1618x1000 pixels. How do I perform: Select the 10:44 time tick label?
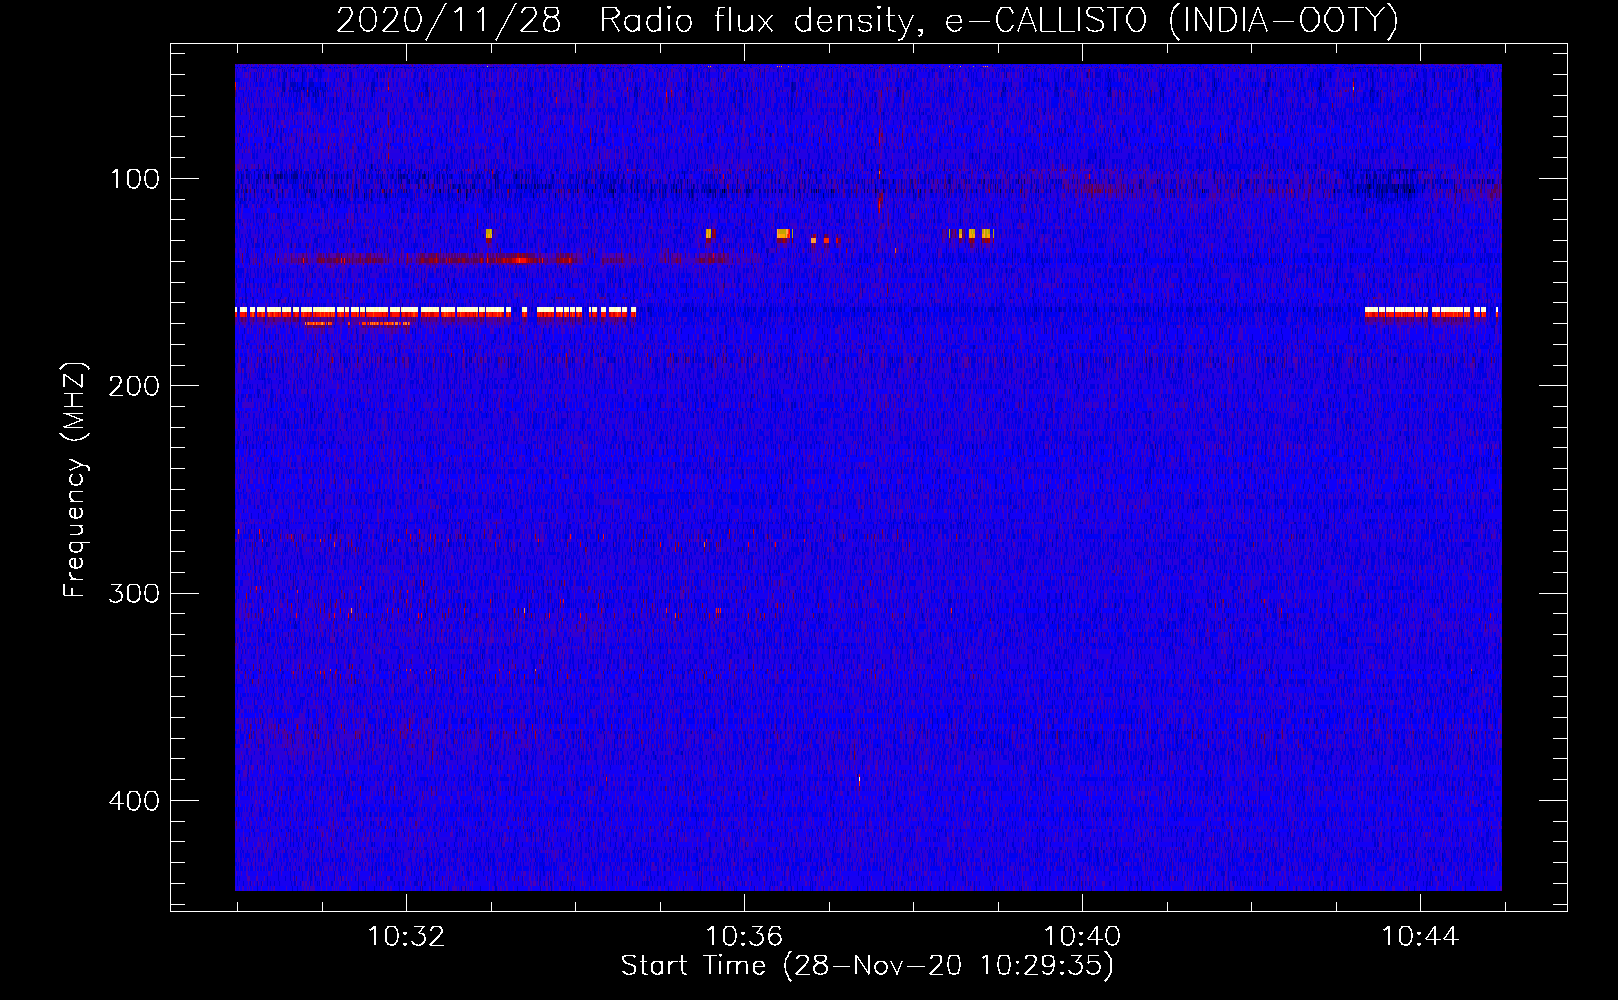click(x=1420, y=937)
